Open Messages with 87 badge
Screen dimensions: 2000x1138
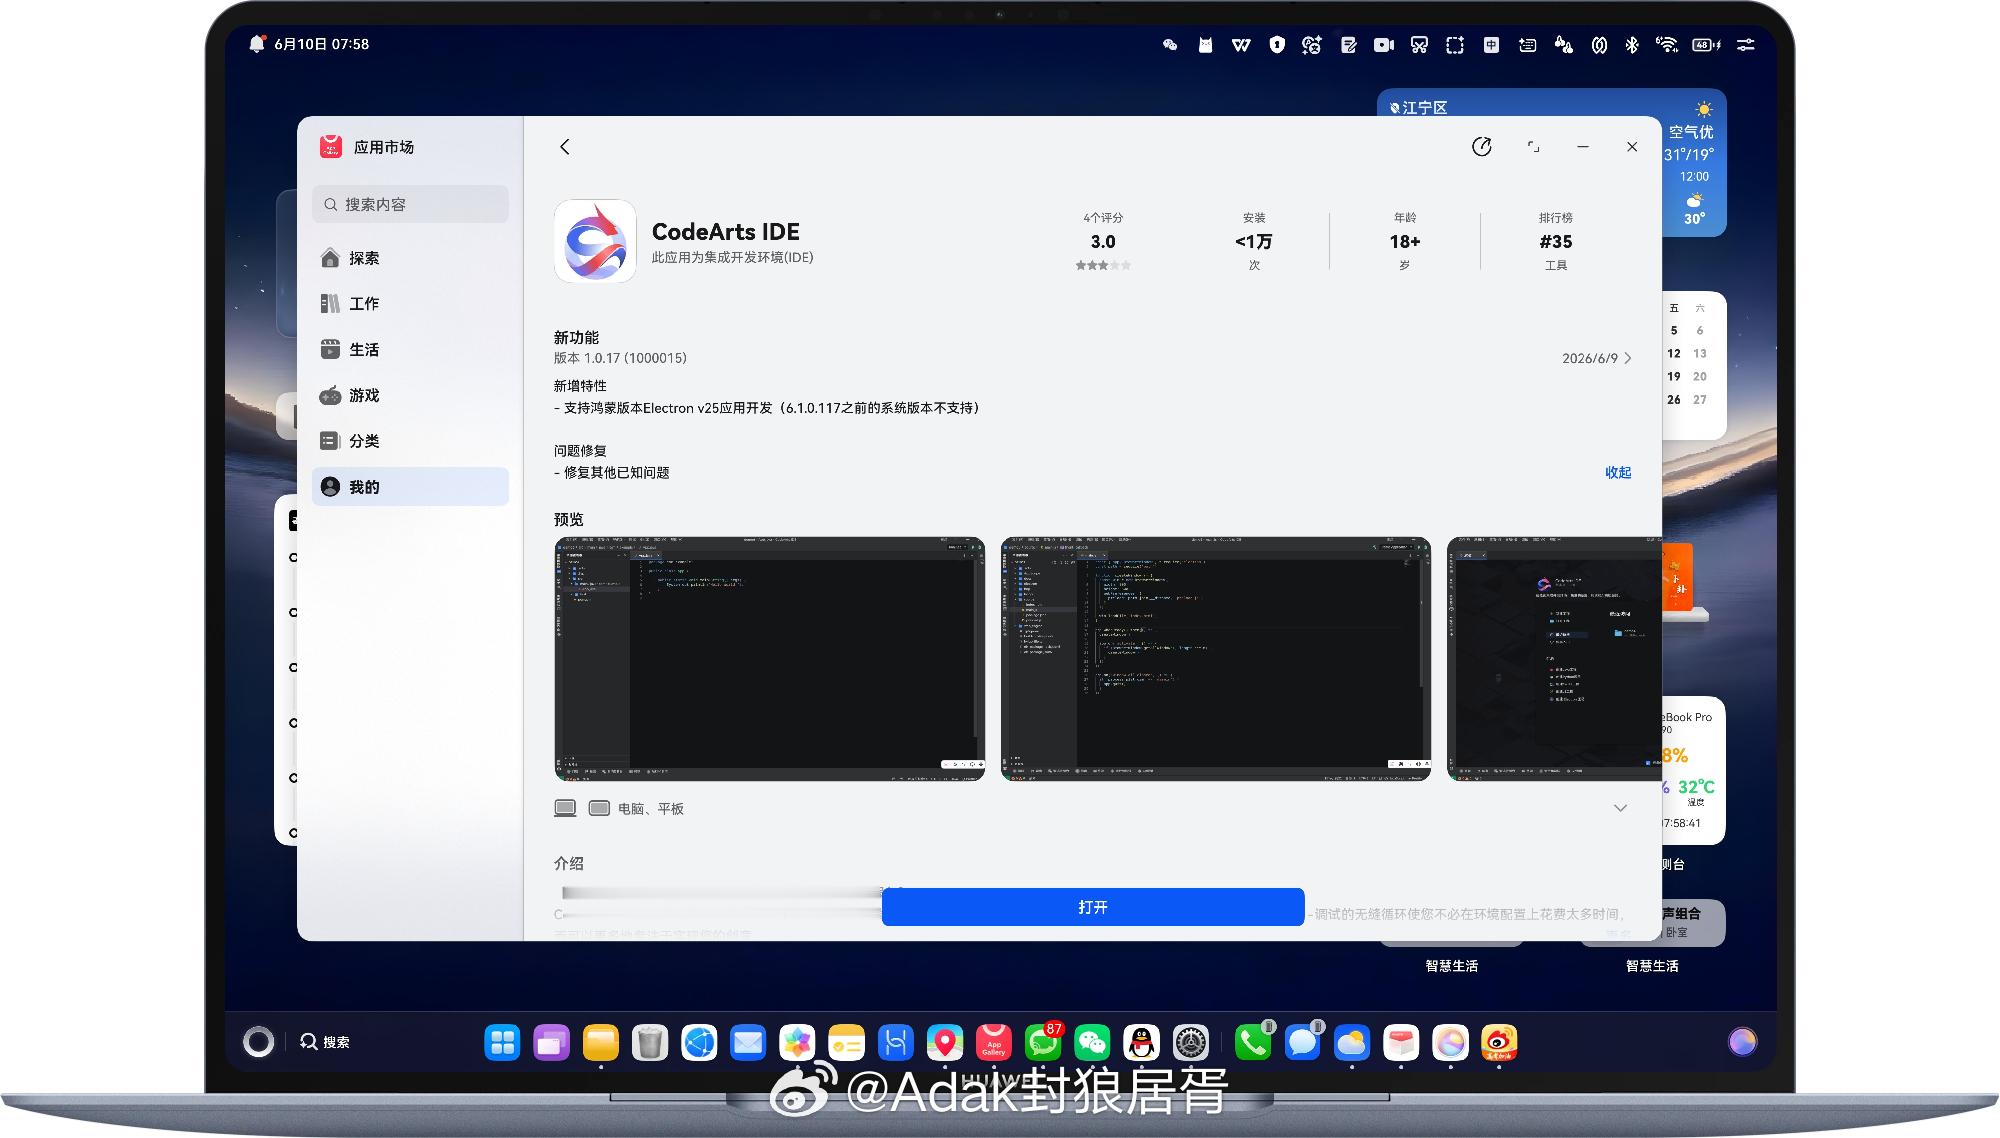click(x=1043, y=1043)
